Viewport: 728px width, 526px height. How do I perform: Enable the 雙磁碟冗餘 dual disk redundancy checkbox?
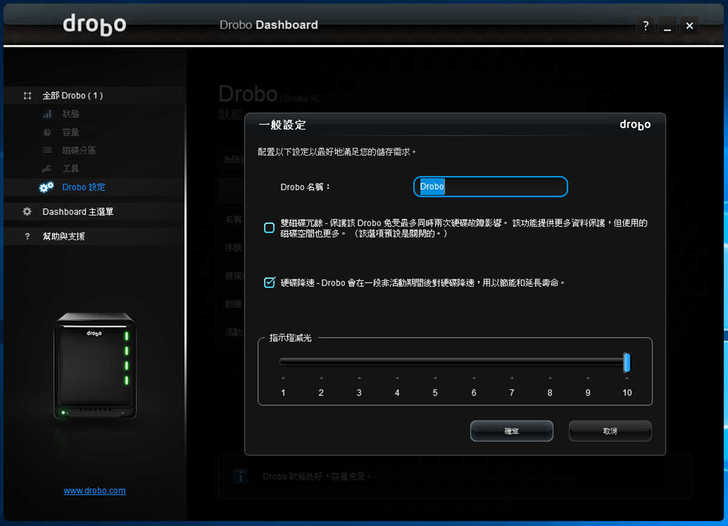point(269,228)
